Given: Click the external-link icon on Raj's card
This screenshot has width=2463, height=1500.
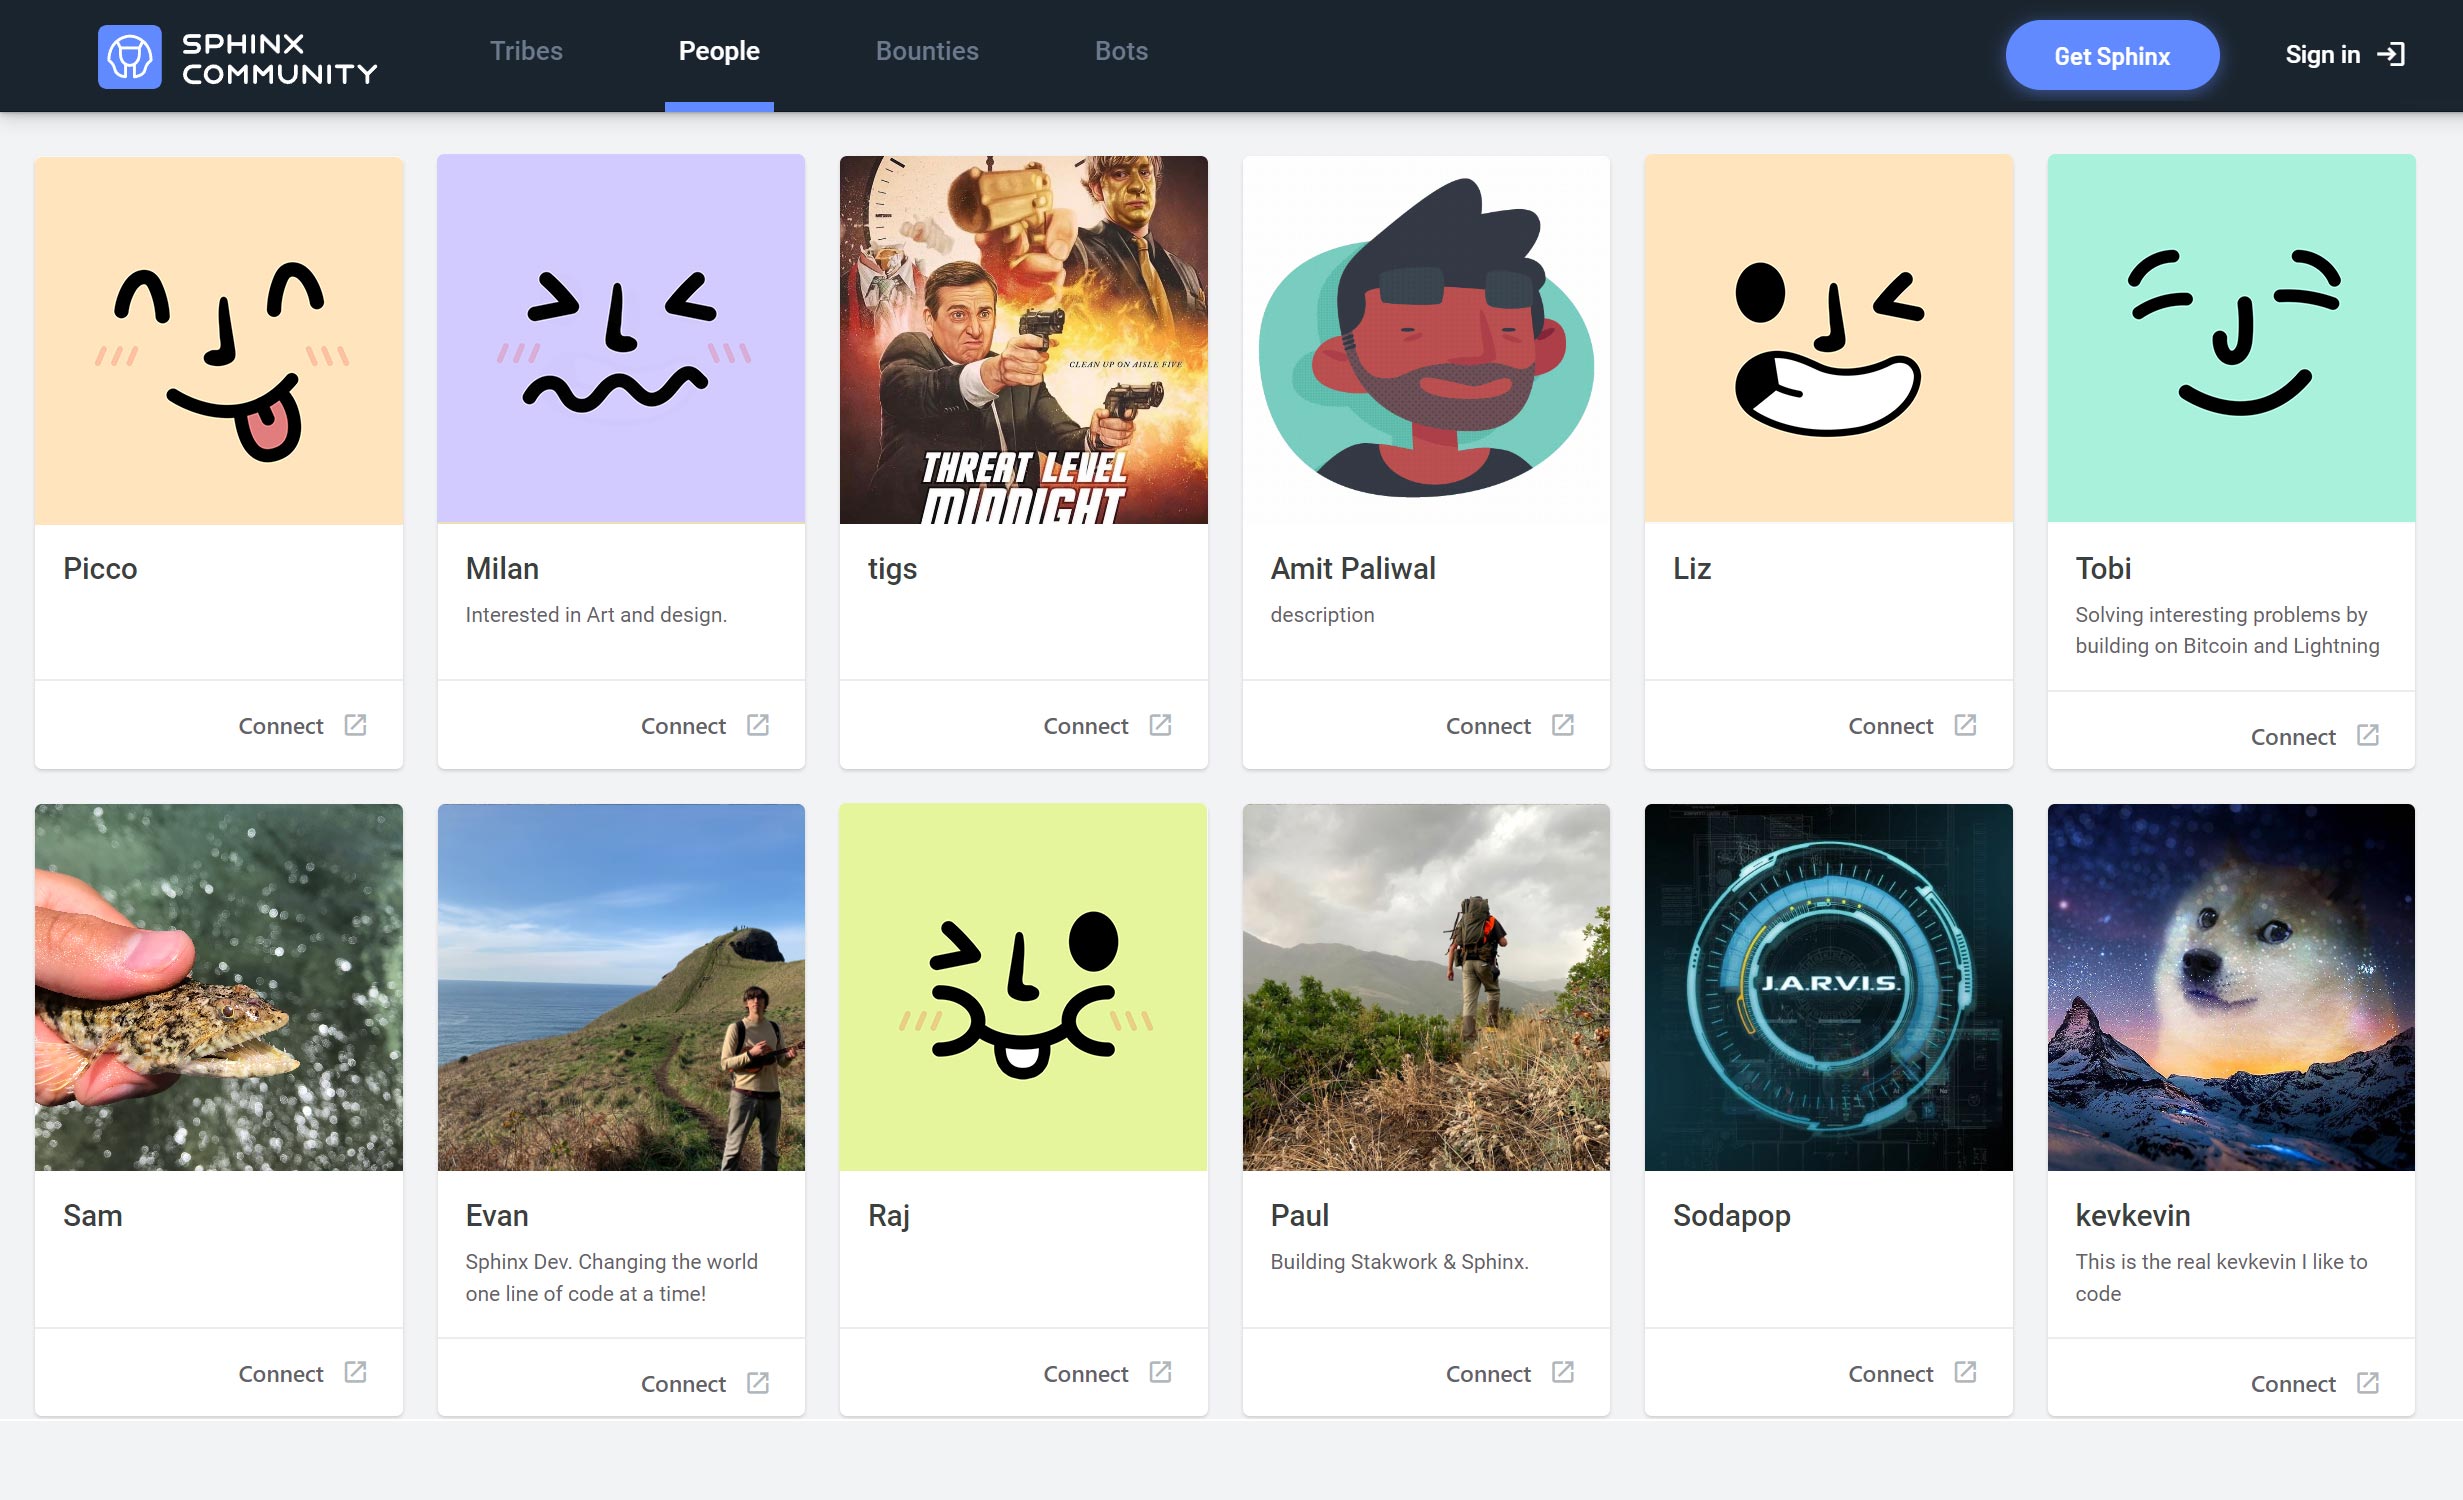Looking at the screenshot, I should pos(1162,1374).
